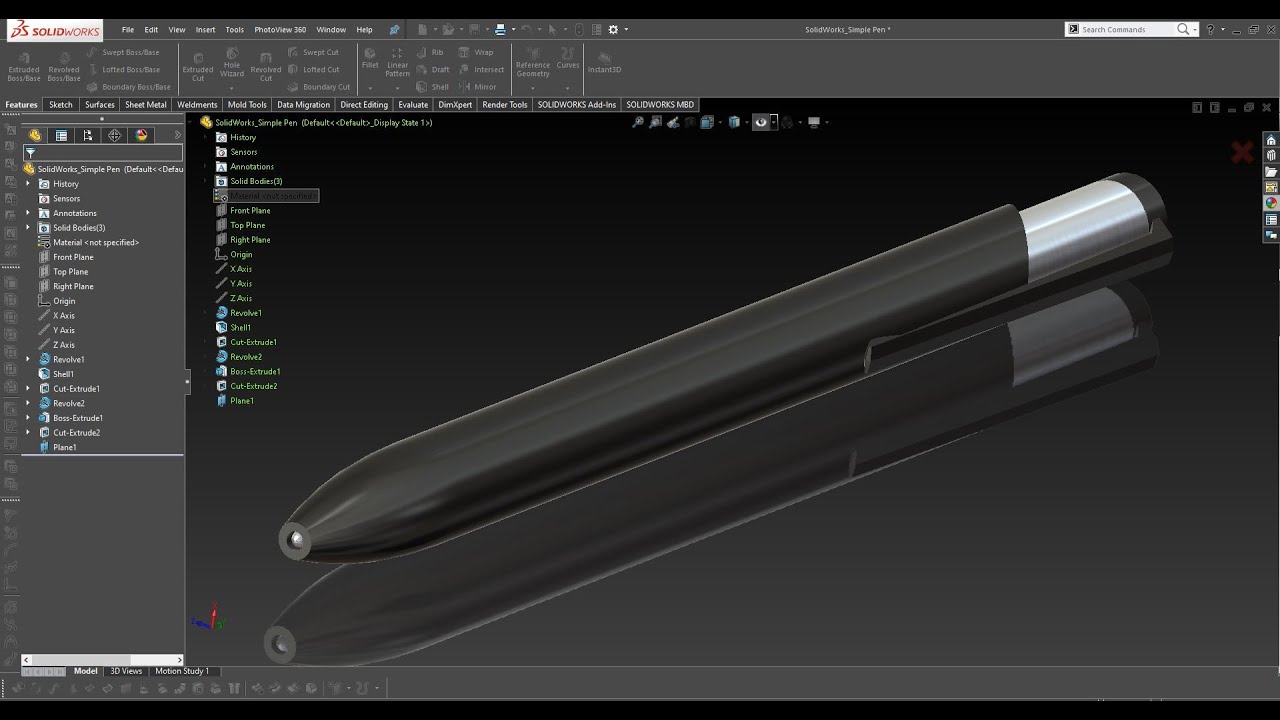Image resolution: width=1280 pixels, height=720 pixels.
Task: Open View Settings monitor icon
Action: tap(814, 122)
